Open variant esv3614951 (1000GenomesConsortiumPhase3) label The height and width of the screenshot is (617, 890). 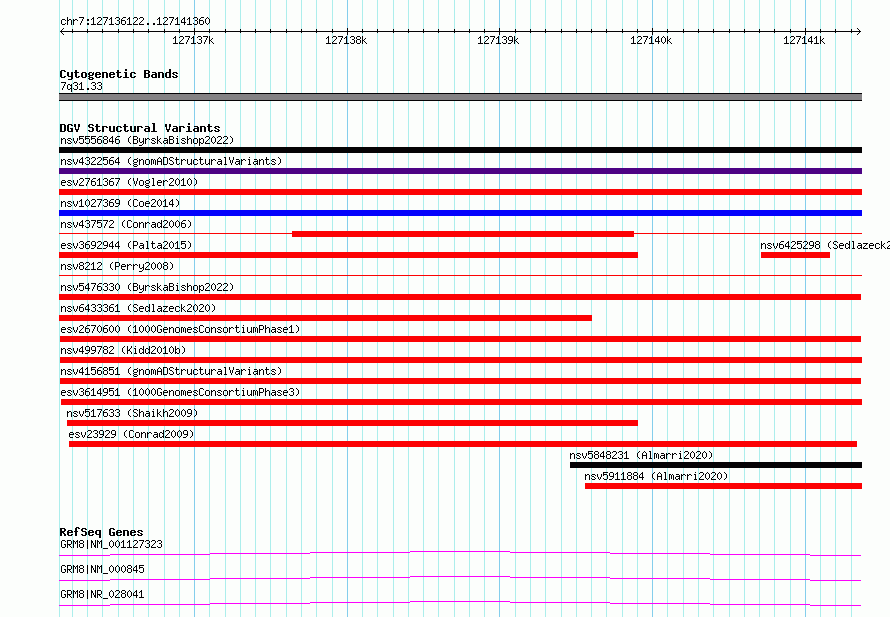click(x=180, y=392)
